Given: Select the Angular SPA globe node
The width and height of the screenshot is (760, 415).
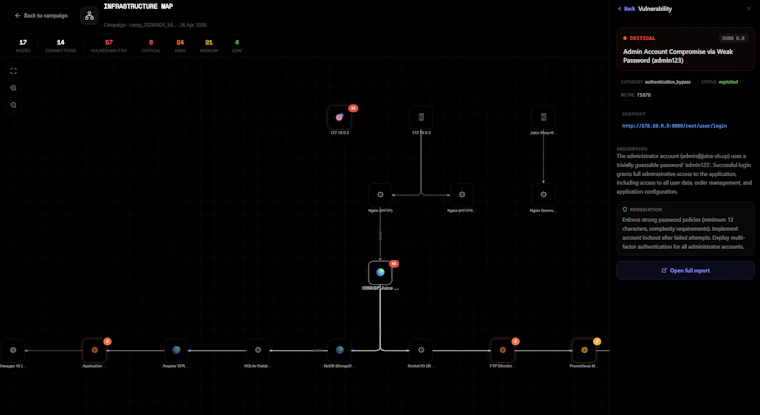Looking at the screenshot, I should click(176, 350).
